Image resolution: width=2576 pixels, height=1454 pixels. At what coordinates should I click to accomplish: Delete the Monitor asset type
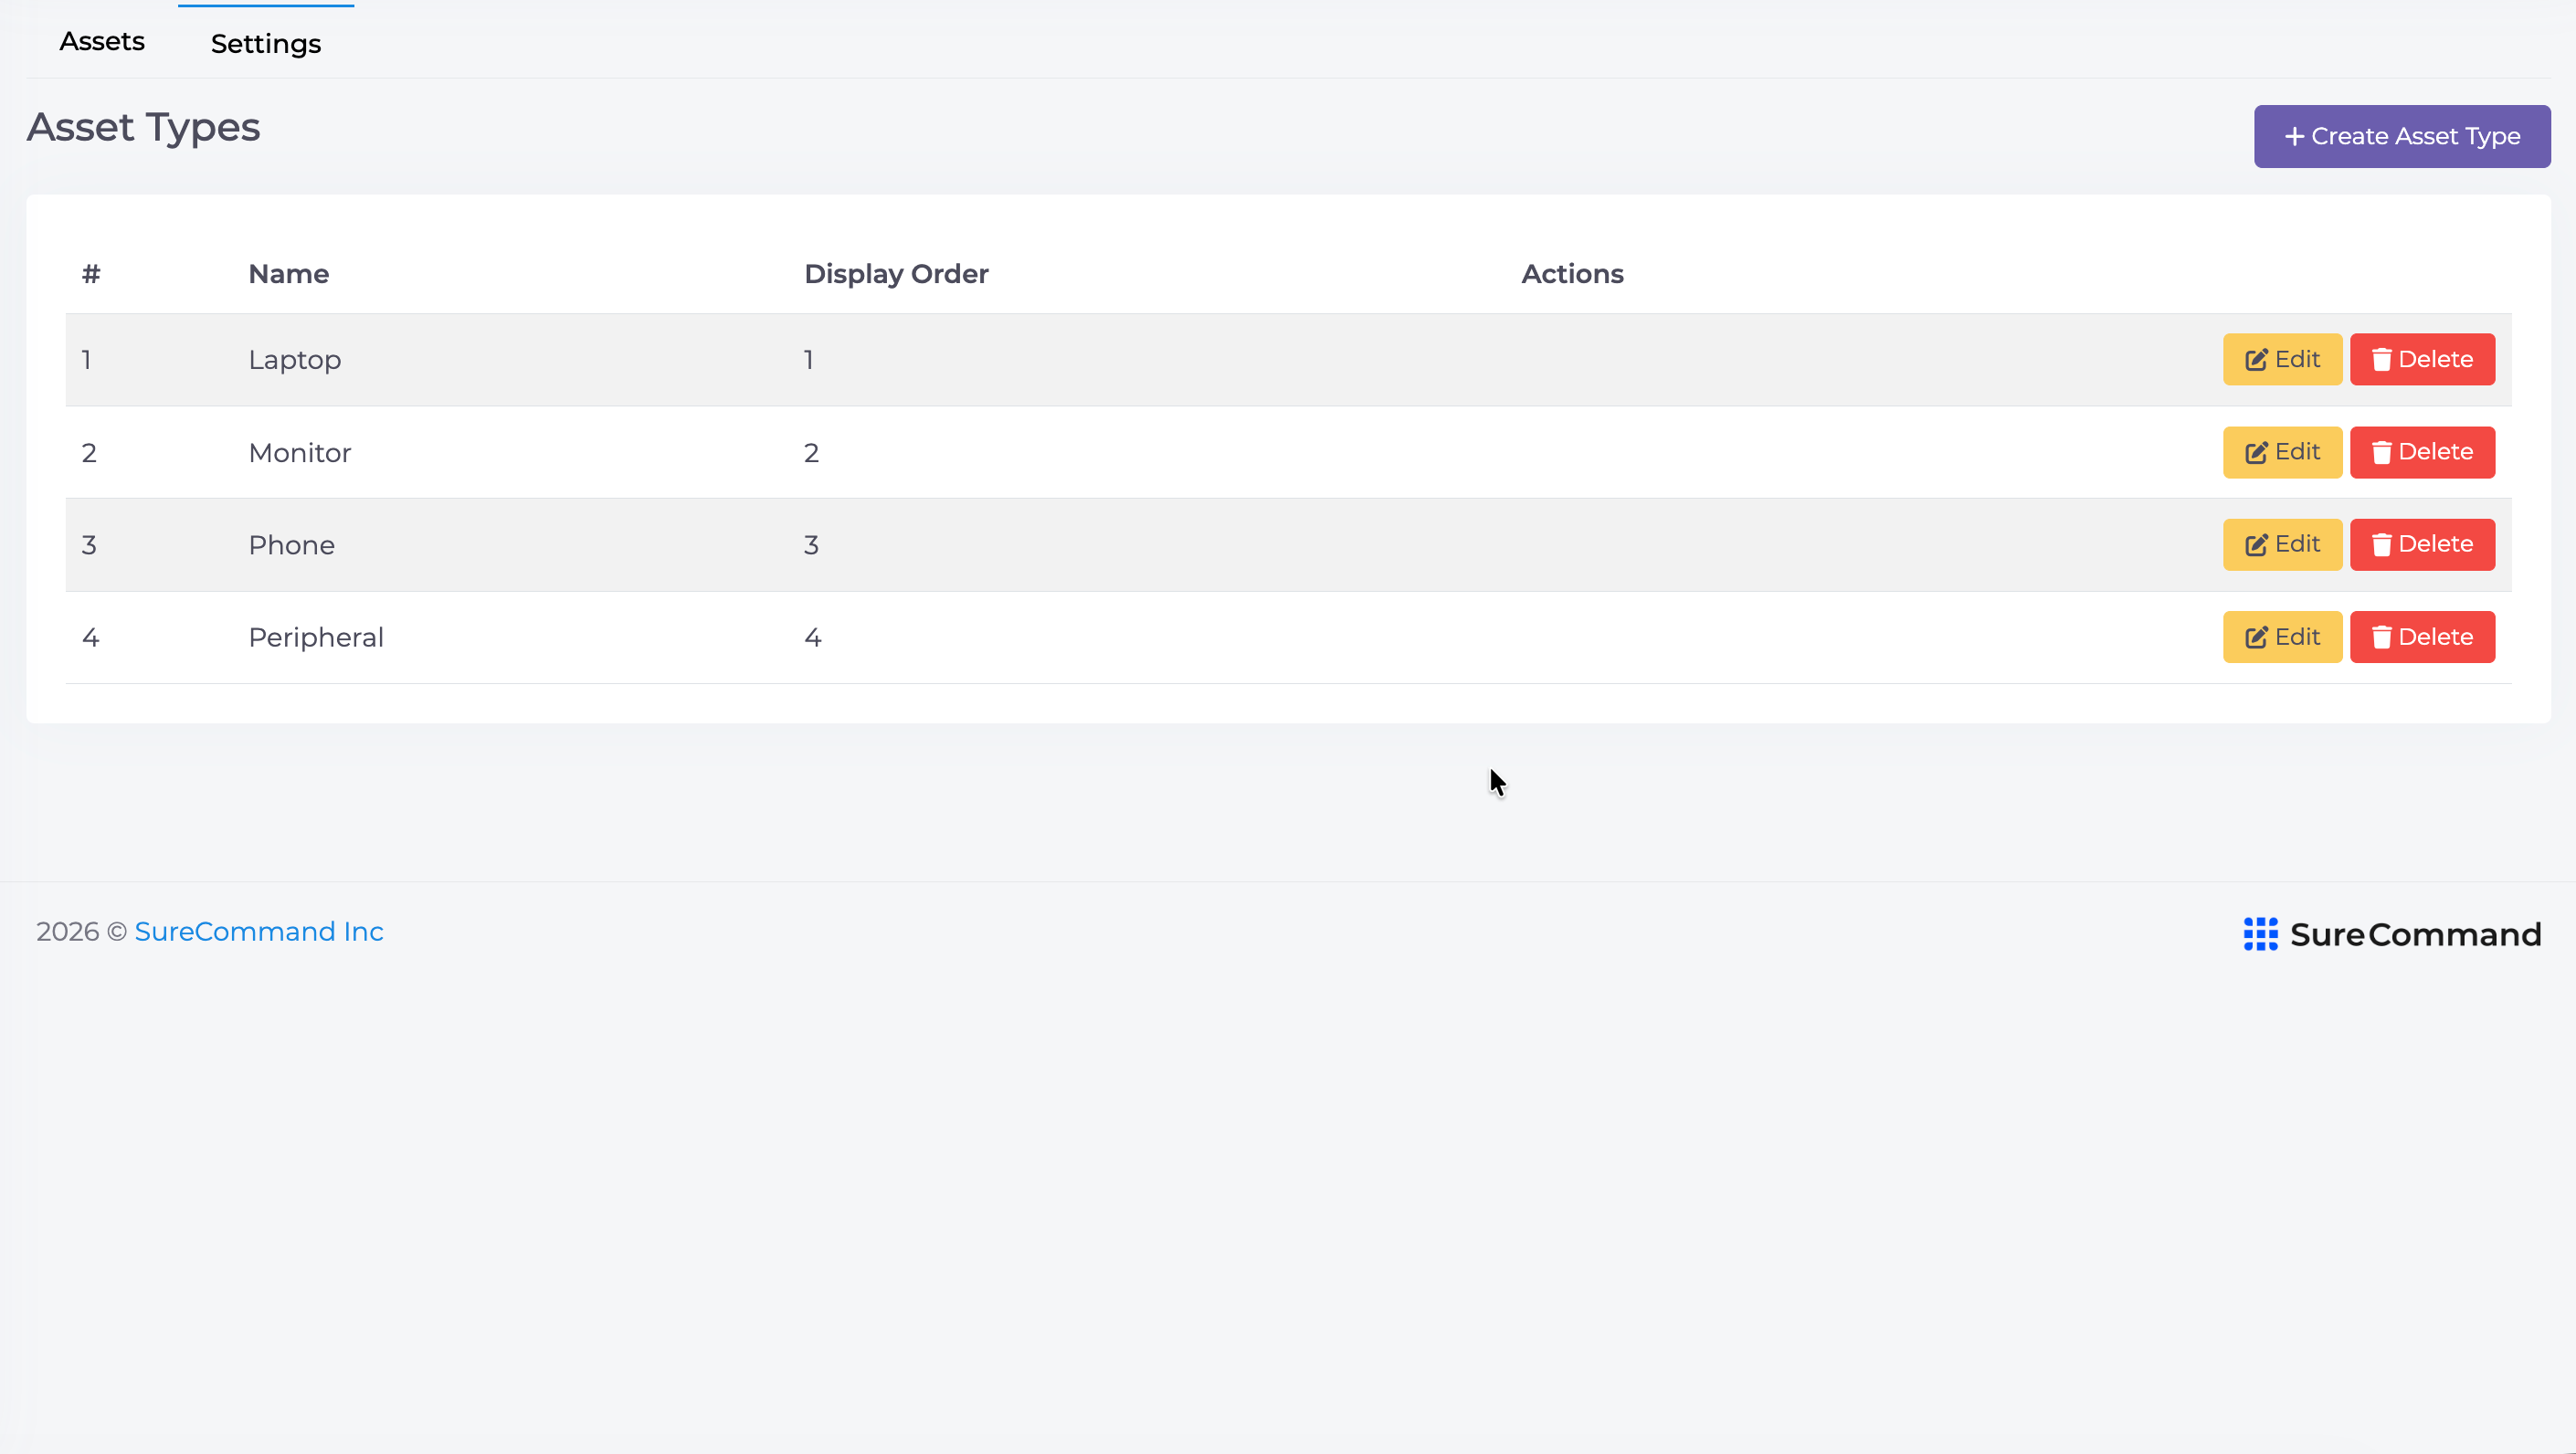pyautogui.click(x=2422, y=452)
